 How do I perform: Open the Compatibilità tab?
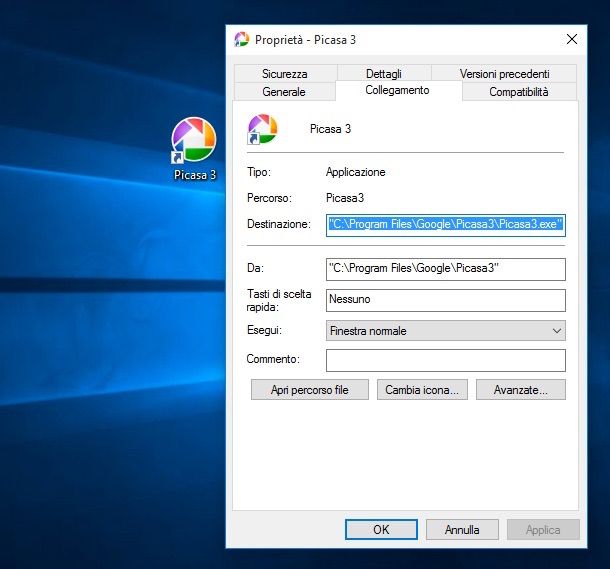coord(518,92)
